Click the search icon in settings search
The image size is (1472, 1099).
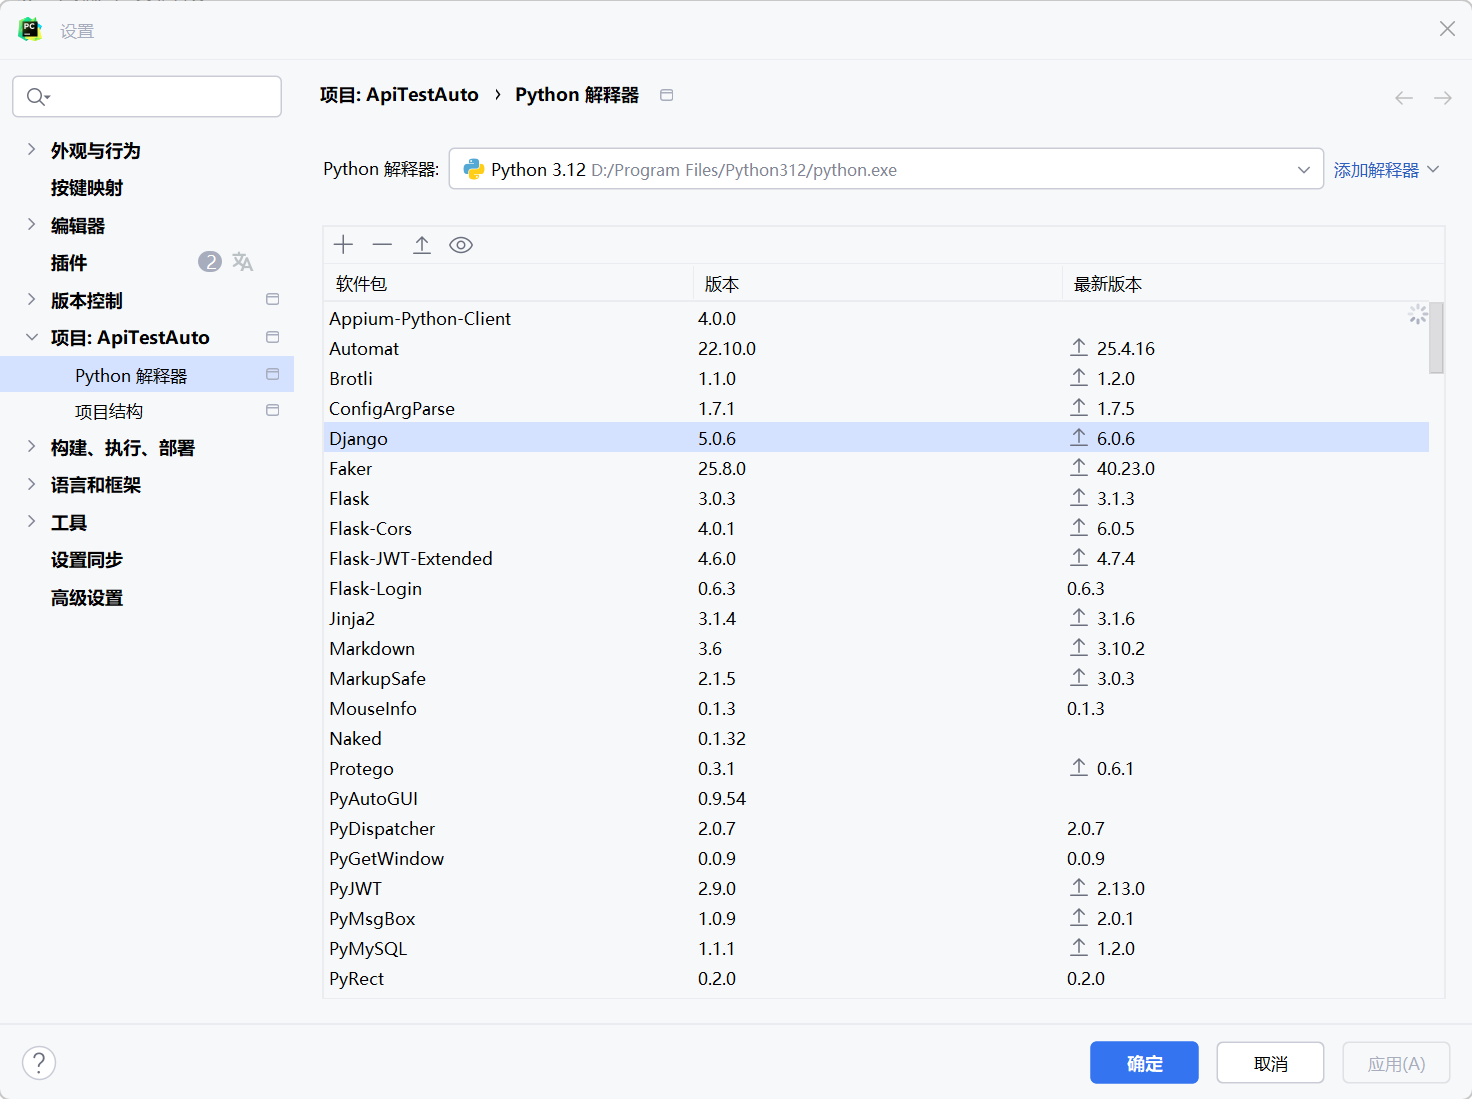click(37, 96)
